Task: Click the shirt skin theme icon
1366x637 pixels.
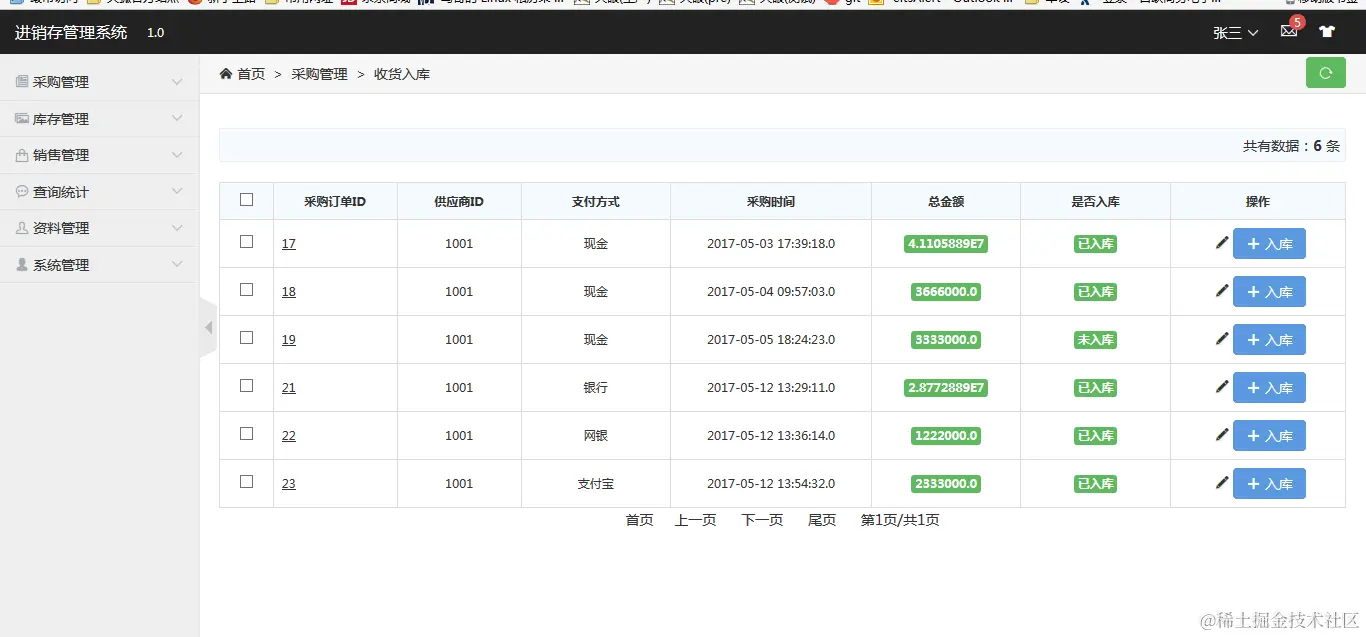Action: coord(1327,31)
